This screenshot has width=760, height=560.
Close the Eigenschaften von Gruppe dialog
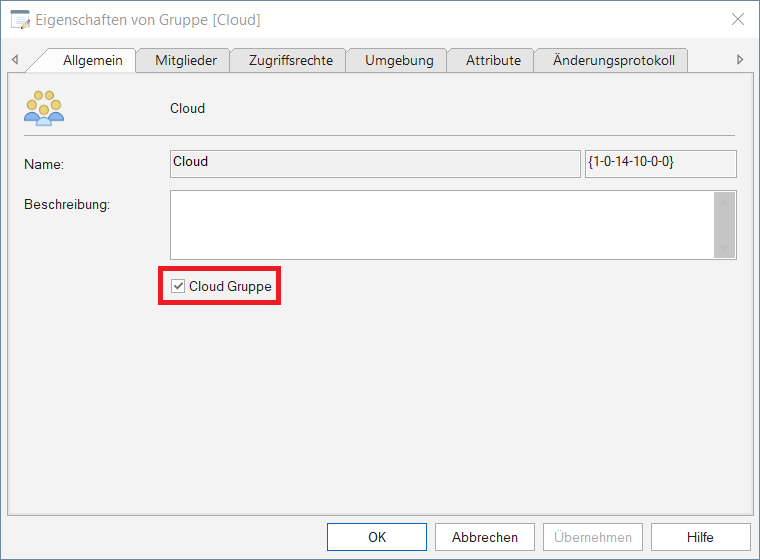click(x=738, y=19)
